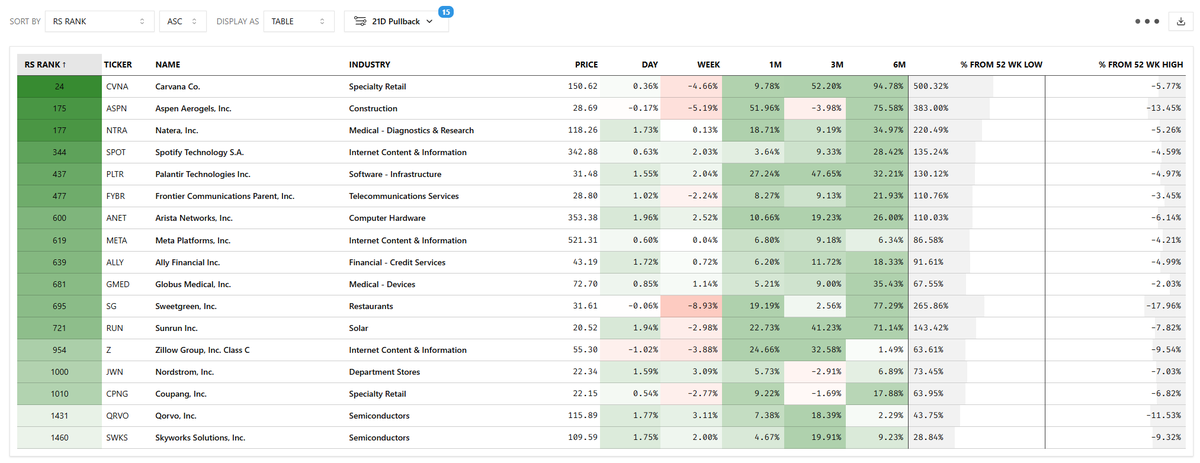
Task: Click the red -8.93% week cell
Action: pos(692,306)
